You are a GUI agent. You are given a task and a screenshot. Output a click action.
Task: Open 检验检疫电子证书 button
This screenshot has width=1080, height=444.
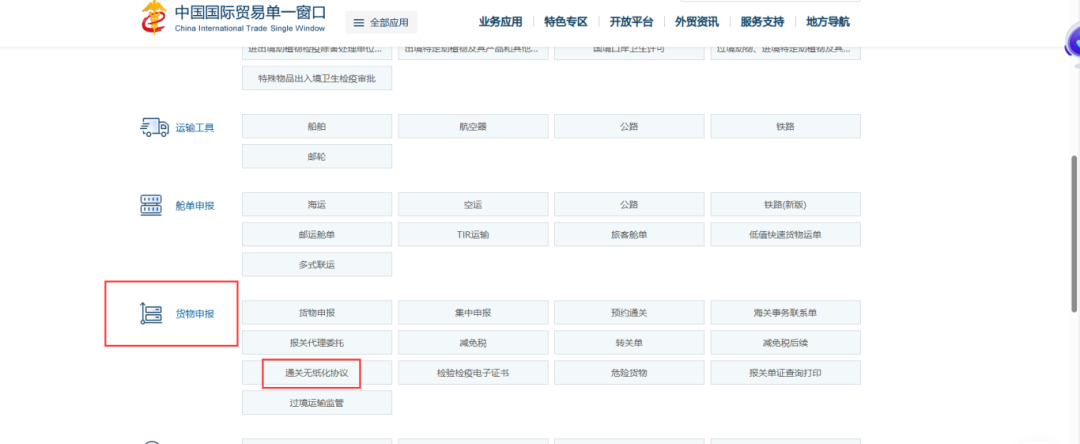473,373
